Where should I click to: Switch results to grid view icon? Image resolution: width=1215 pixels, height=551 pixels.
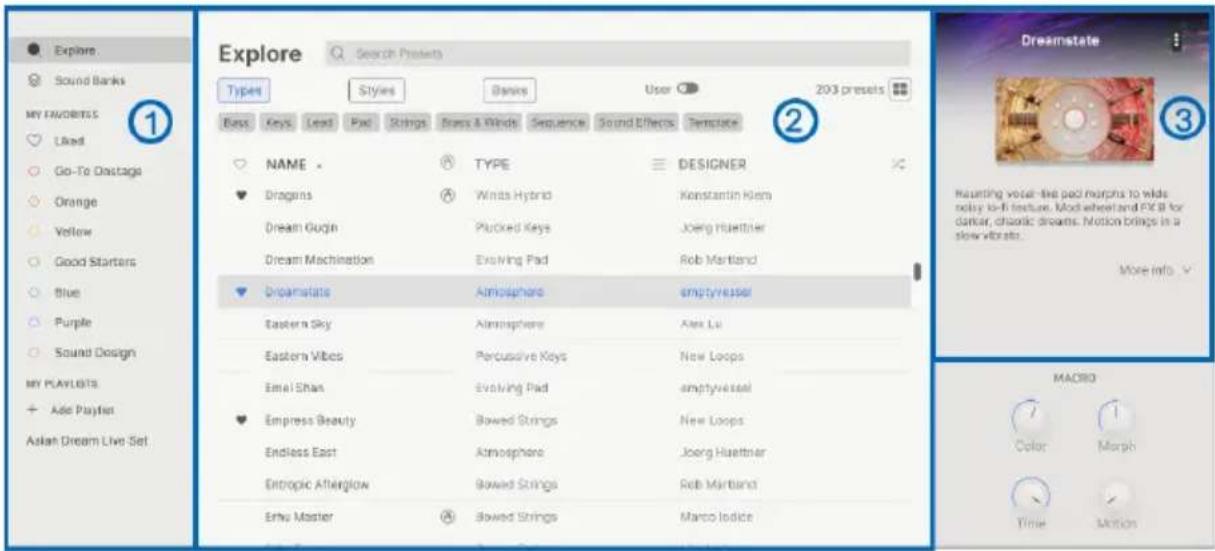pyautogui.click(x=900, y=90)
